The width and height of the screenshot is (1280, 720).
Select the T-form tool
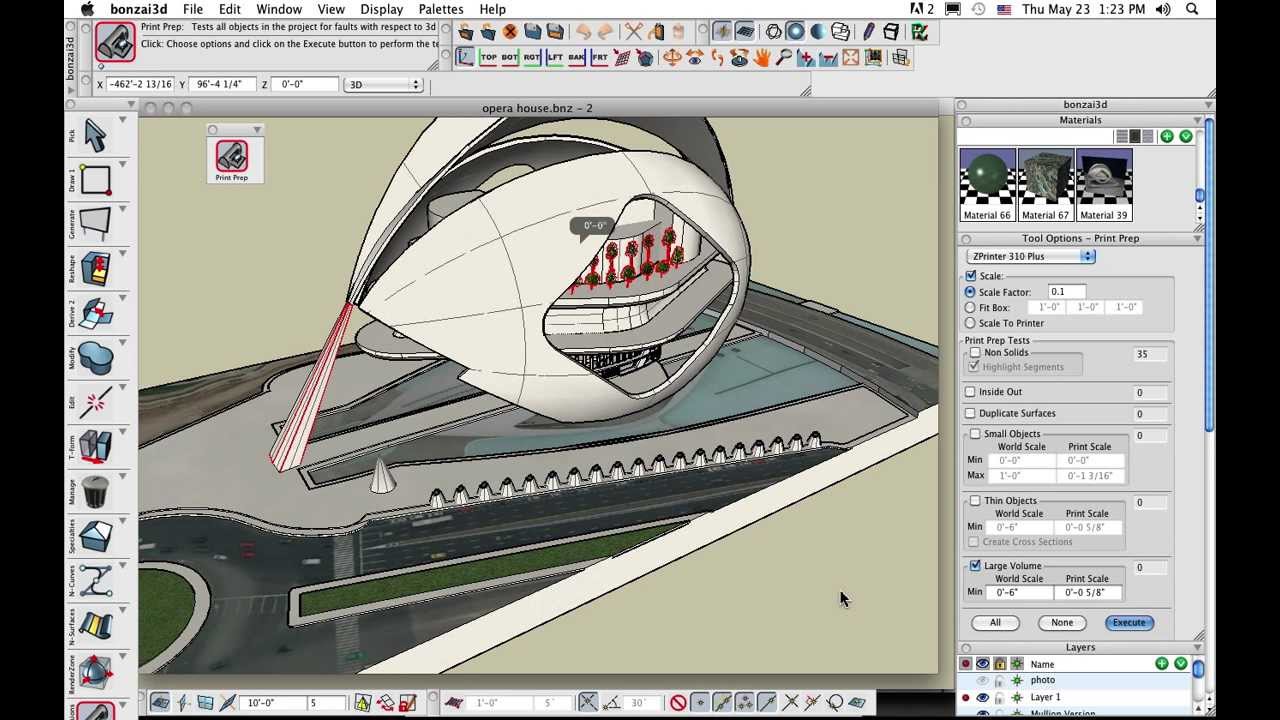[95, 446]
